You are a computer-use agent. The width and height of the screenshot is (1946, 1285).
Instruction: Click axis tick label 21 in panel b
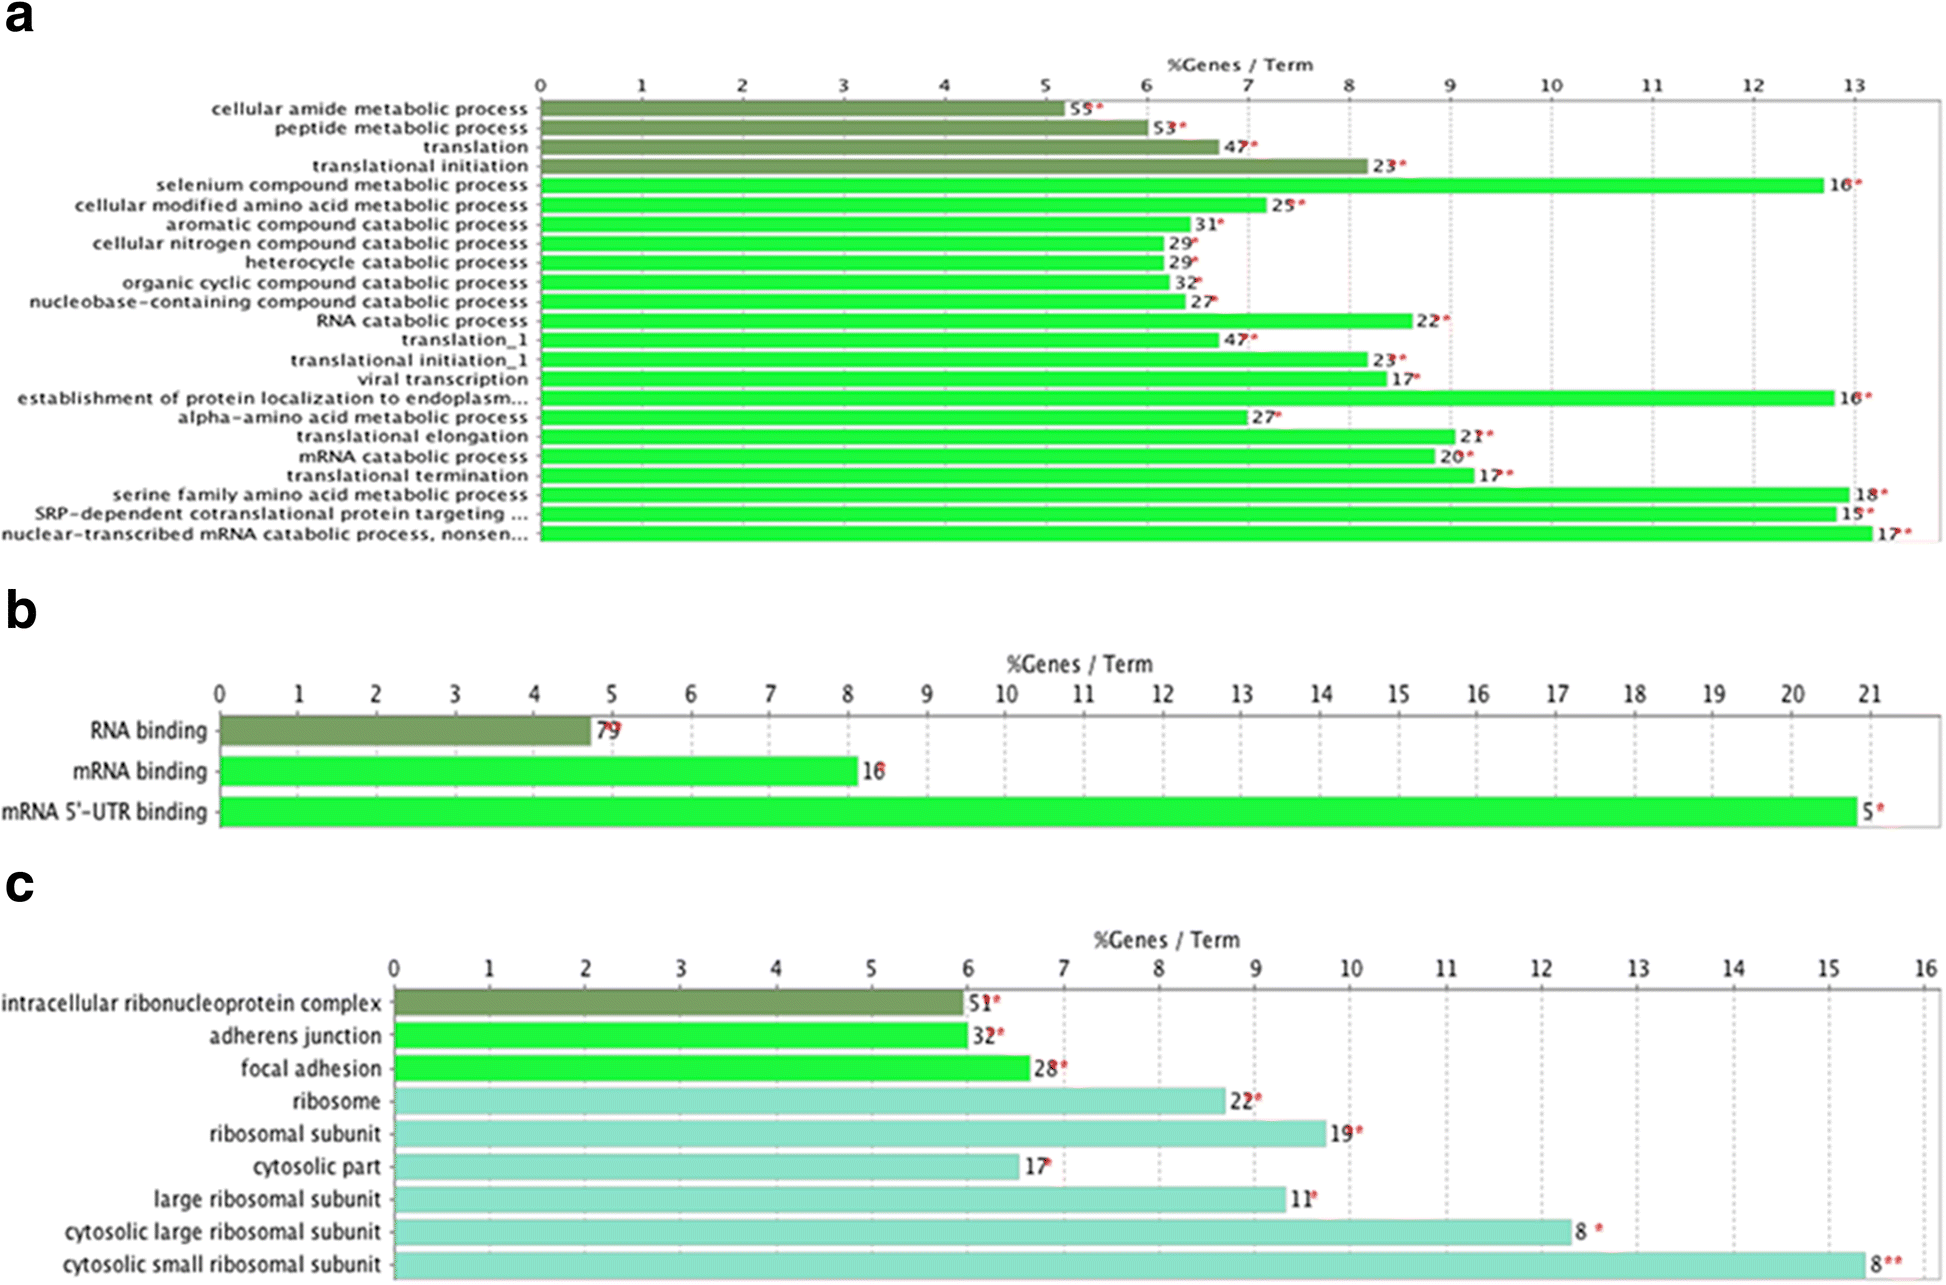click(x=1870, y=694)
